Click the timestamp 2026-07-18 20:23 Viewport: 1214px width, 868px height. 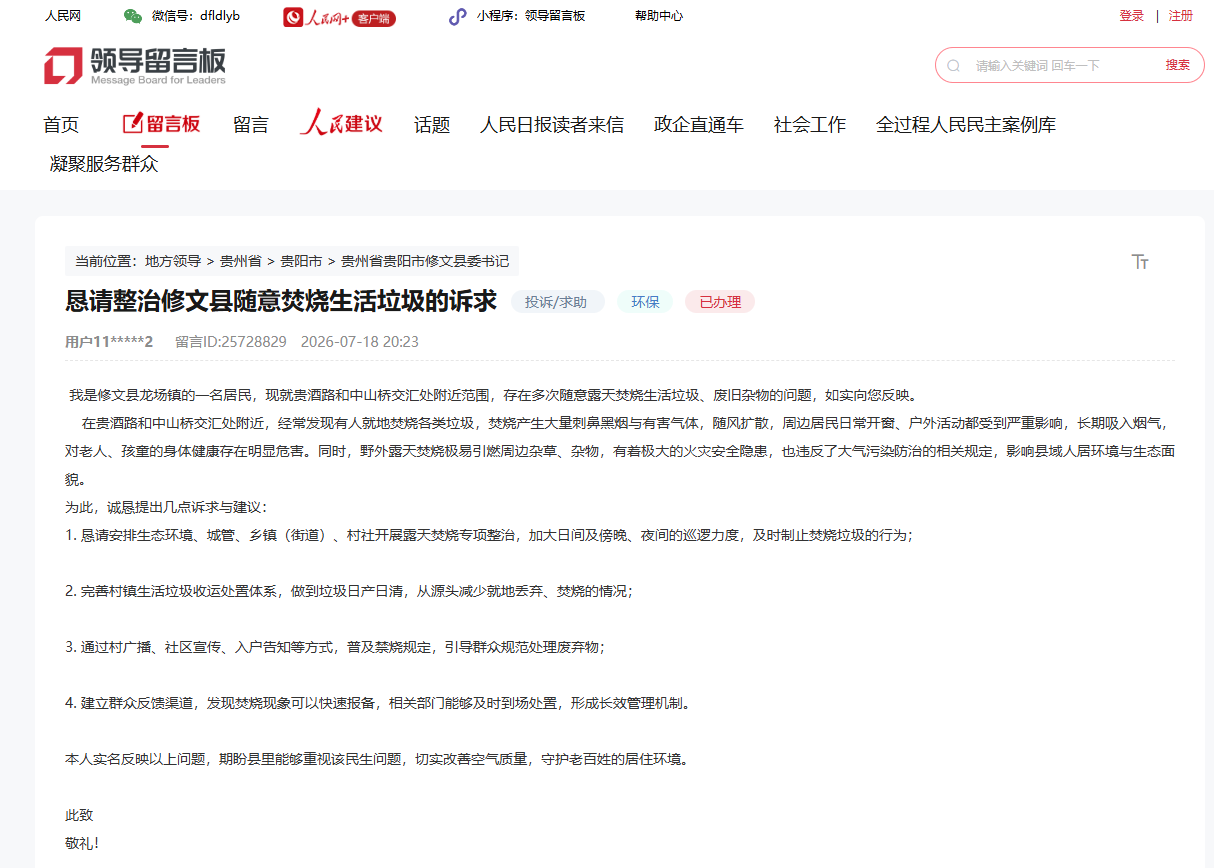click(360, 342)
